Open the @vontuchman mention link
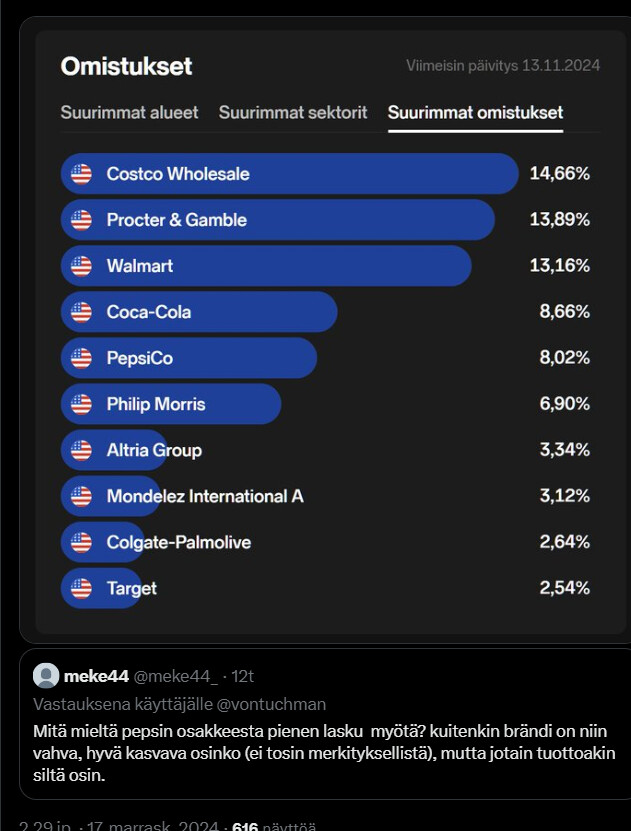 tap(271, 704)
